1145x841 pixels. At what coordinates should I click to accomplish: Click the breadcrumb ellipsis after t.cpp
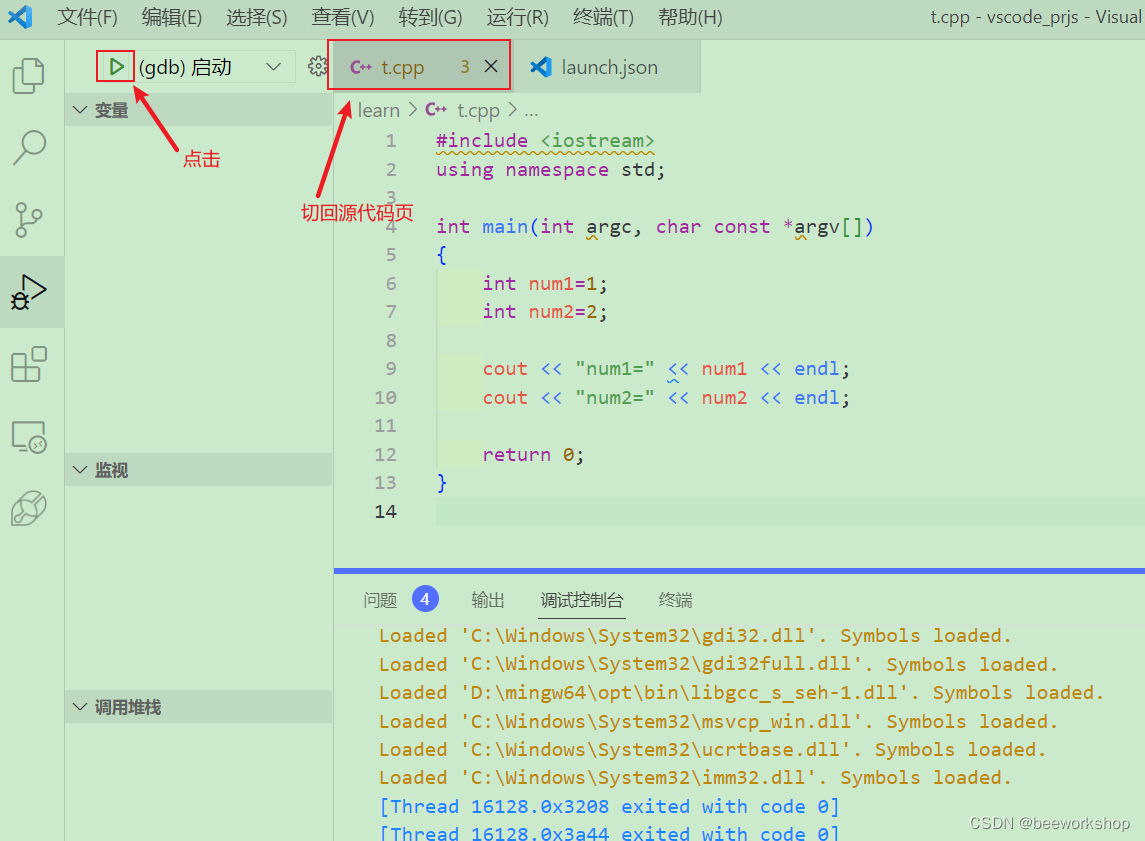coord(531,110)
